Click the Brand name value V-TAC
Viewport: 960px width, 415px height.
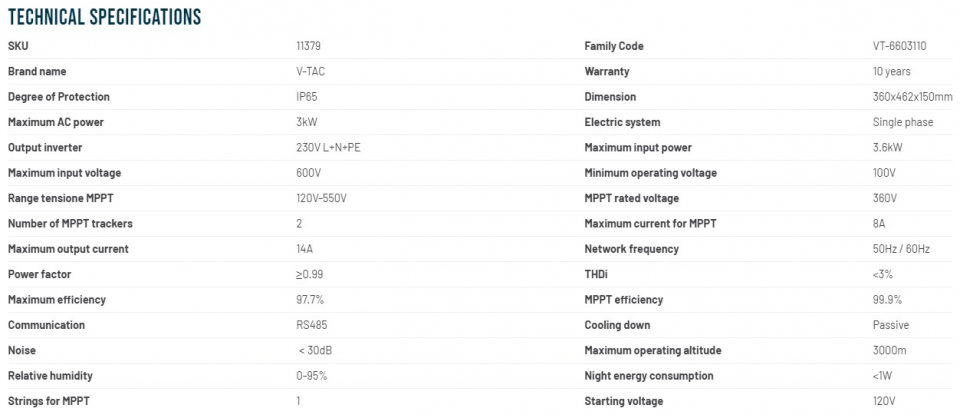(x=302, y=72)
